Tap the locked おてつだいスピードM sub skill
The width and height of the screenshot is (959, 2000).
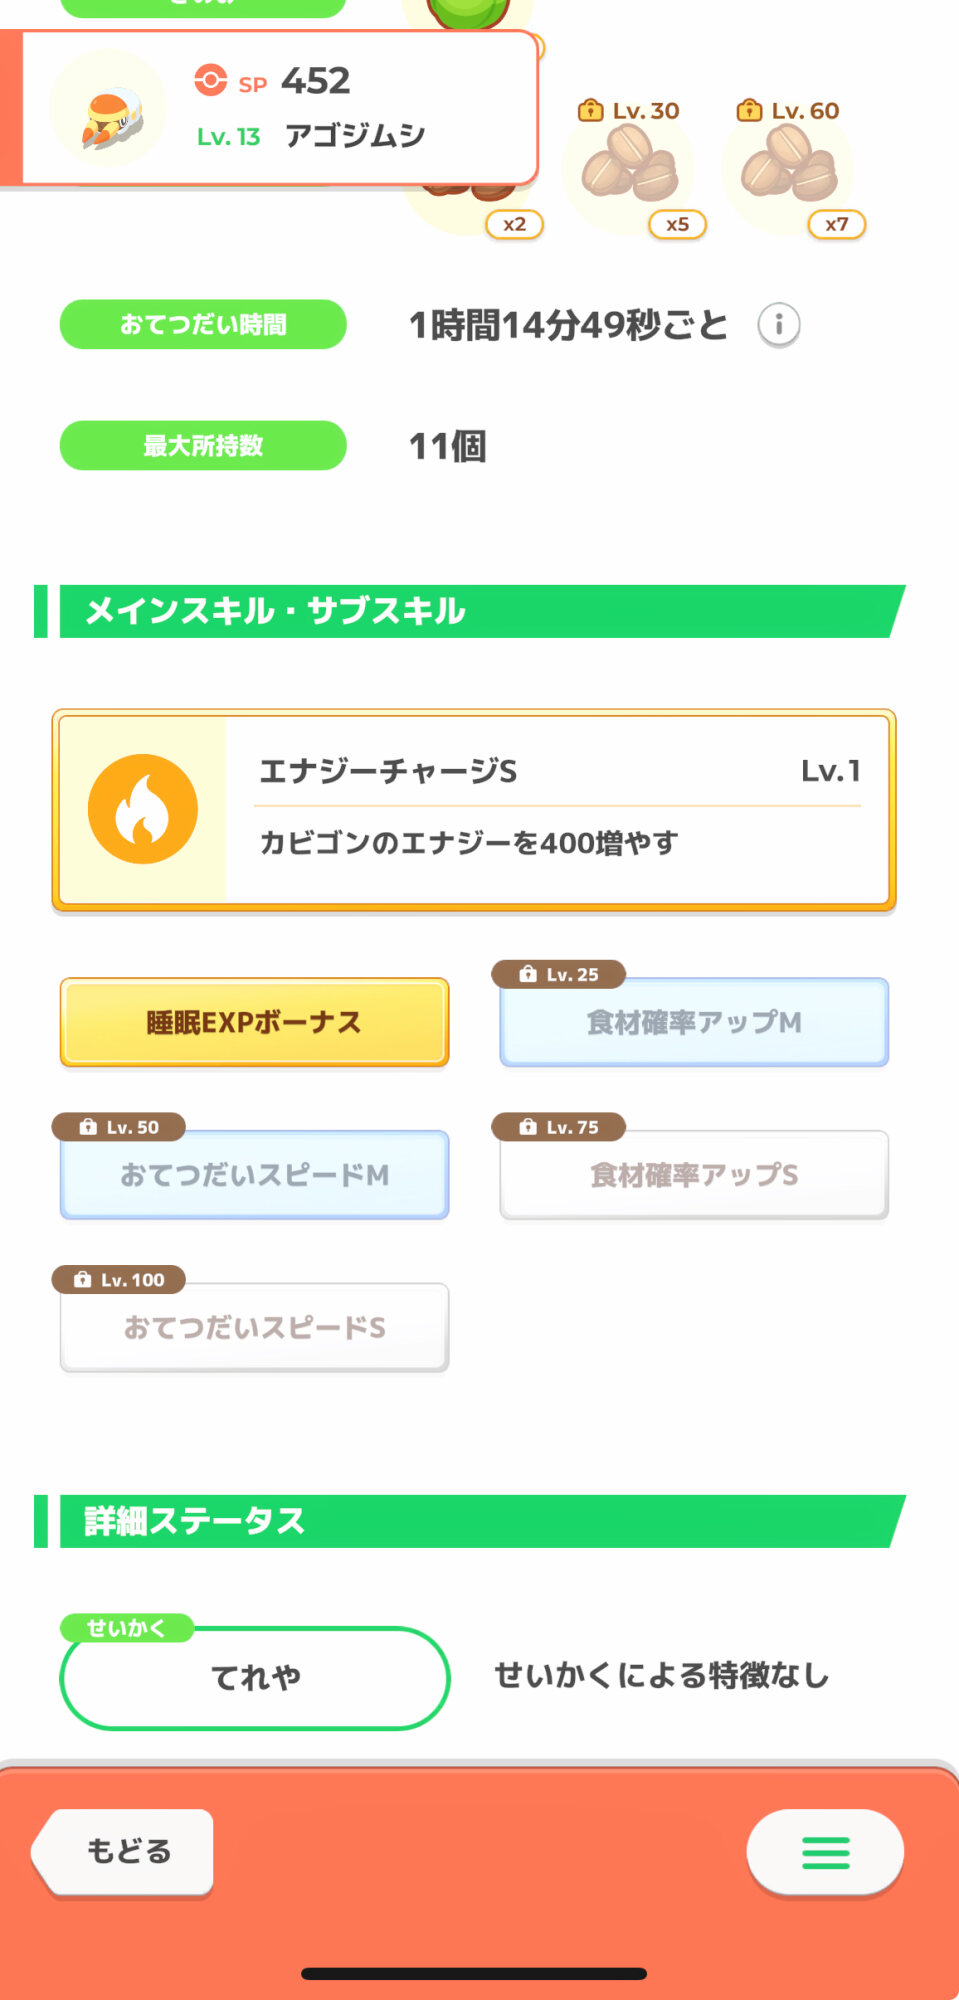coord(254,1175)
